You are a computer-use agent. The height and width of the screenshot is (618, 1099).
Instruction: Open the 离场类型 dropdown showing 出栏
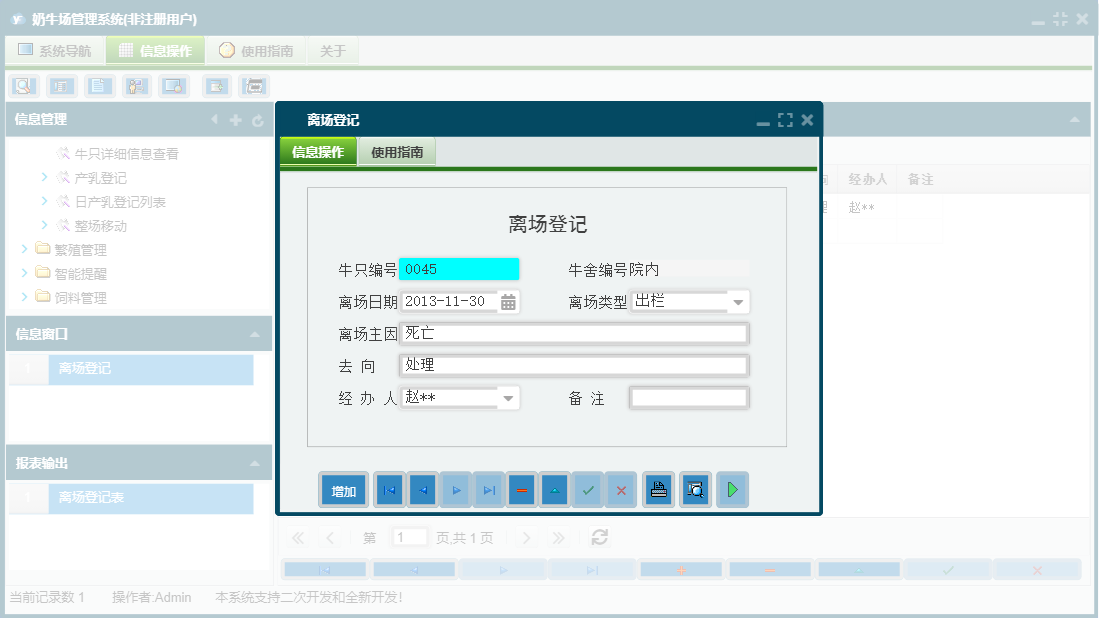click(x=736, y=301)
